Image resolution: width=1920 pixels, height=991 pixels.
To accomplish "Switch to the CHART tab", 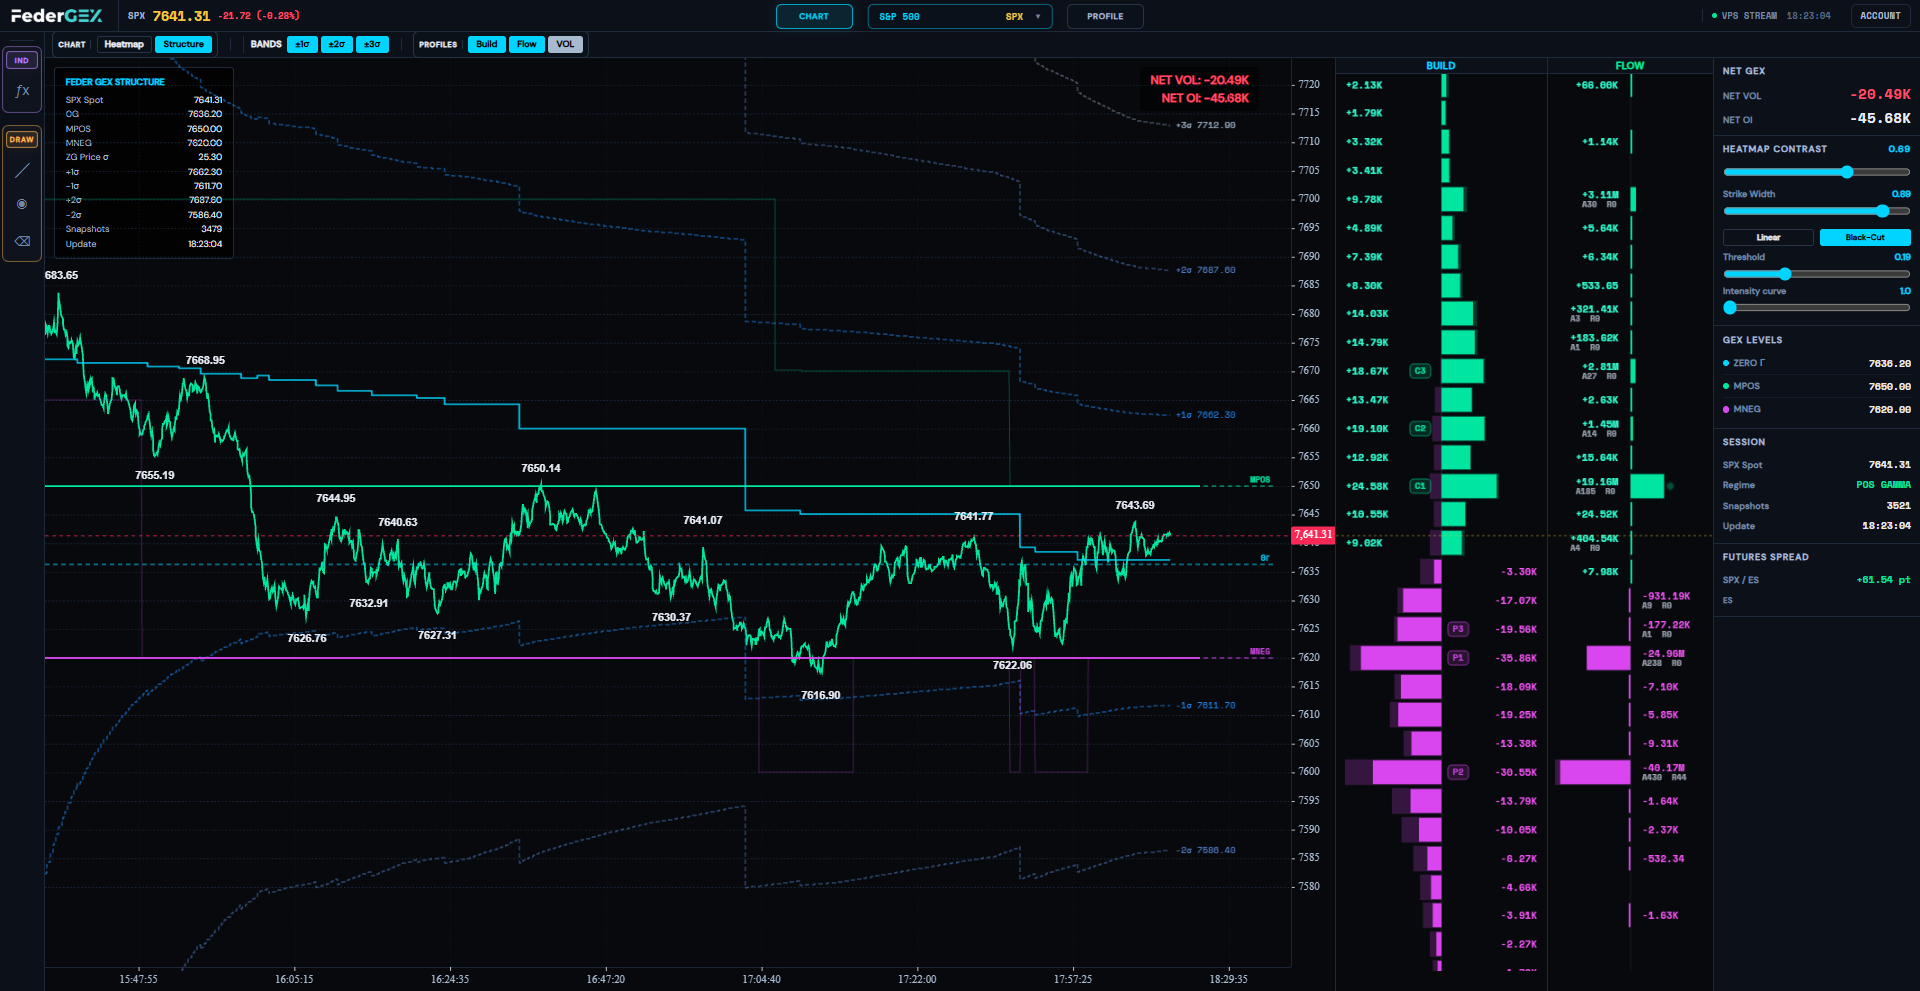I will tap(814, 16).
